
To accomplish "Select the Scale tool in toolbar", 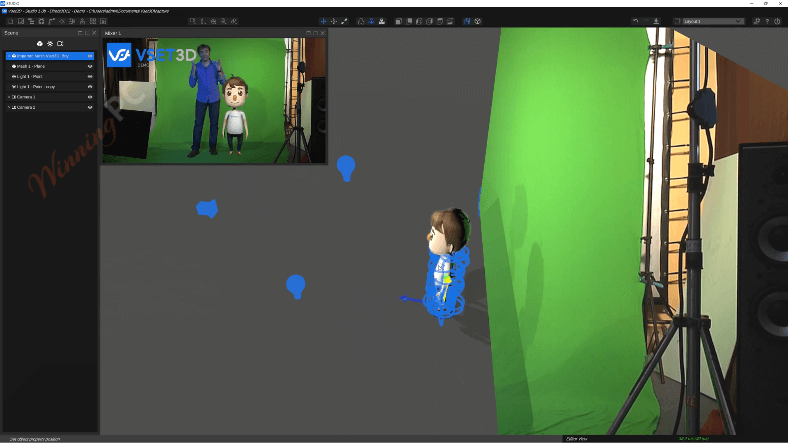I will [x=344, y=21].
